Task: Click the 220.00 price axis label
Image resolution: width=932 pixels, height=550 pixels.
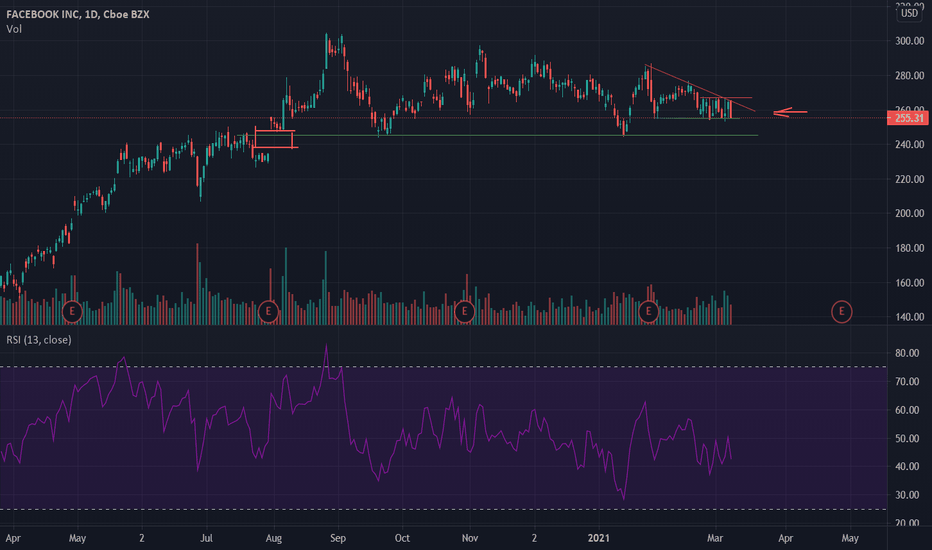Action: 909,179
